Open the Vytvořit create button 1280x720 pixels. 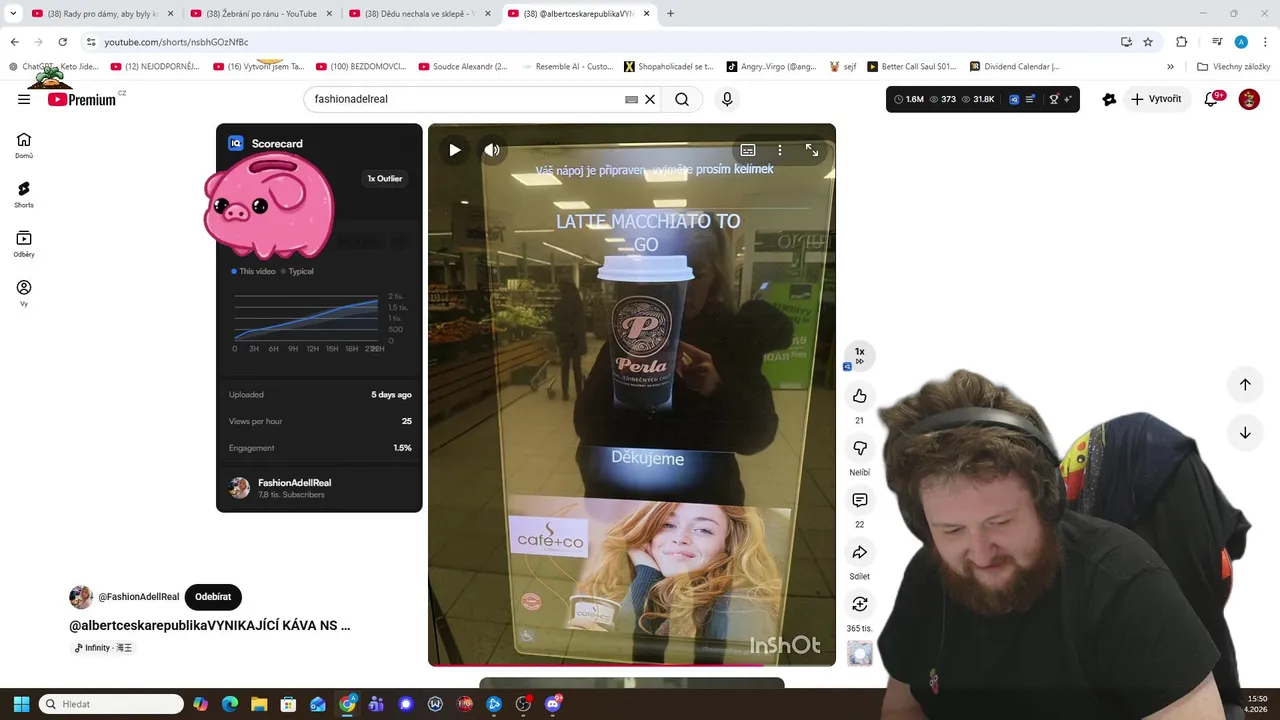pos(1156,99)
